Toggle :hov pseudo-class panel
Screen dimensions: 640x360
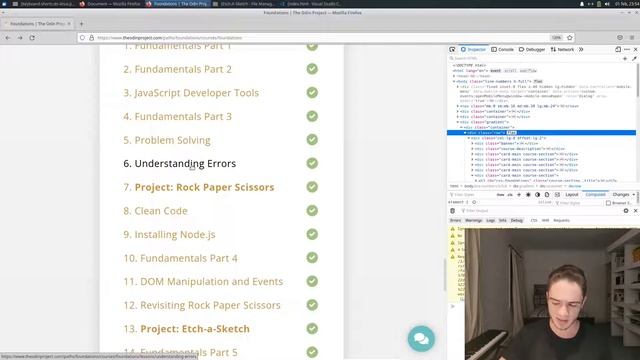click(500, 195)
